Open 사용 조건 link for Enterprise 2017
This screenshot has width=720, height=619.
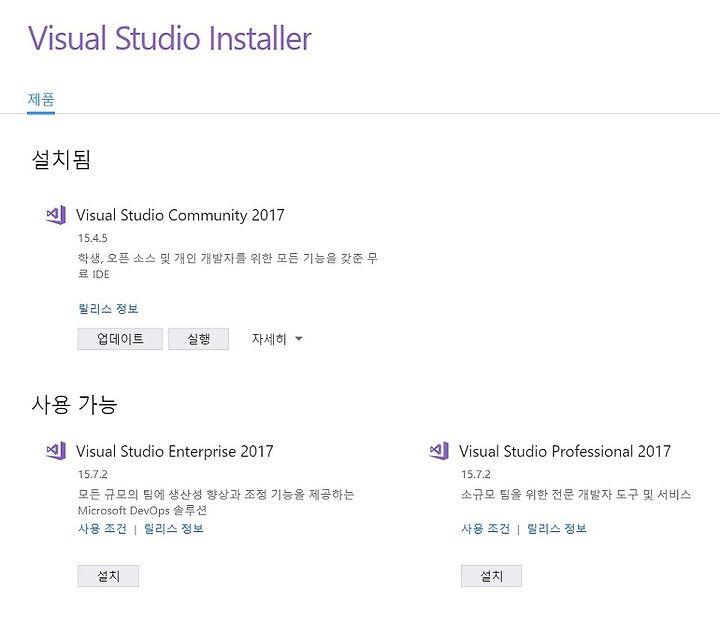coord(102,529)
